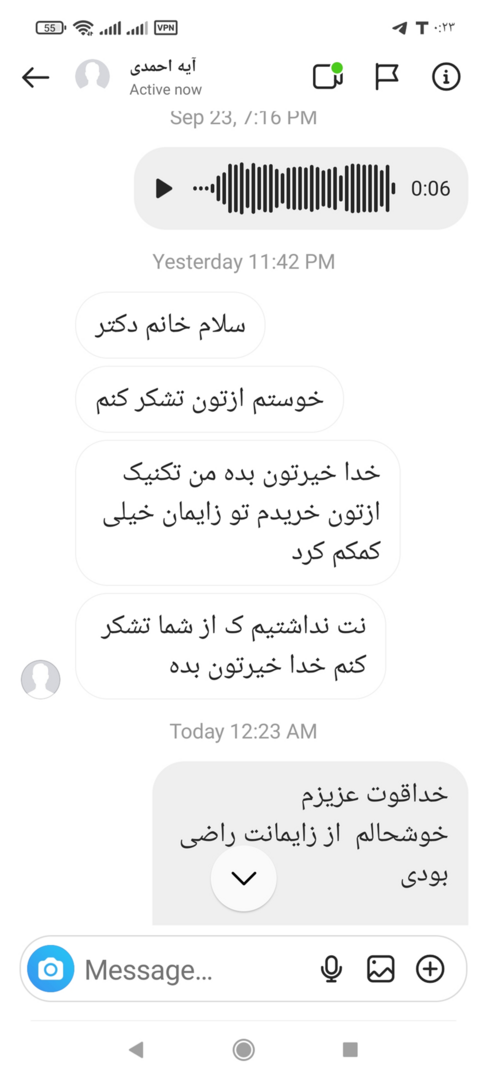Tap the flag icon in header
Screen dimensions: 487x1080
(x=386, y=76)
